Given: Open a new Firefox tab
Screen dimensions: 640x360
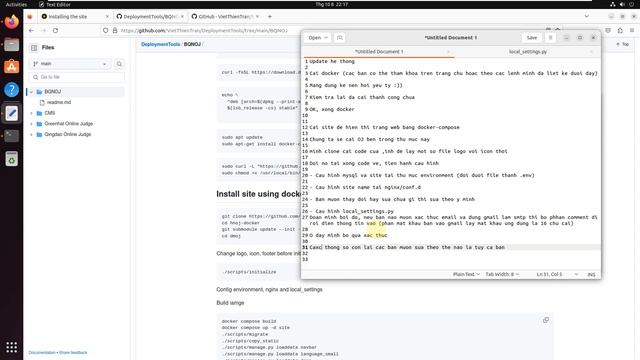Looking at the screenshot, I should point(270,17).
